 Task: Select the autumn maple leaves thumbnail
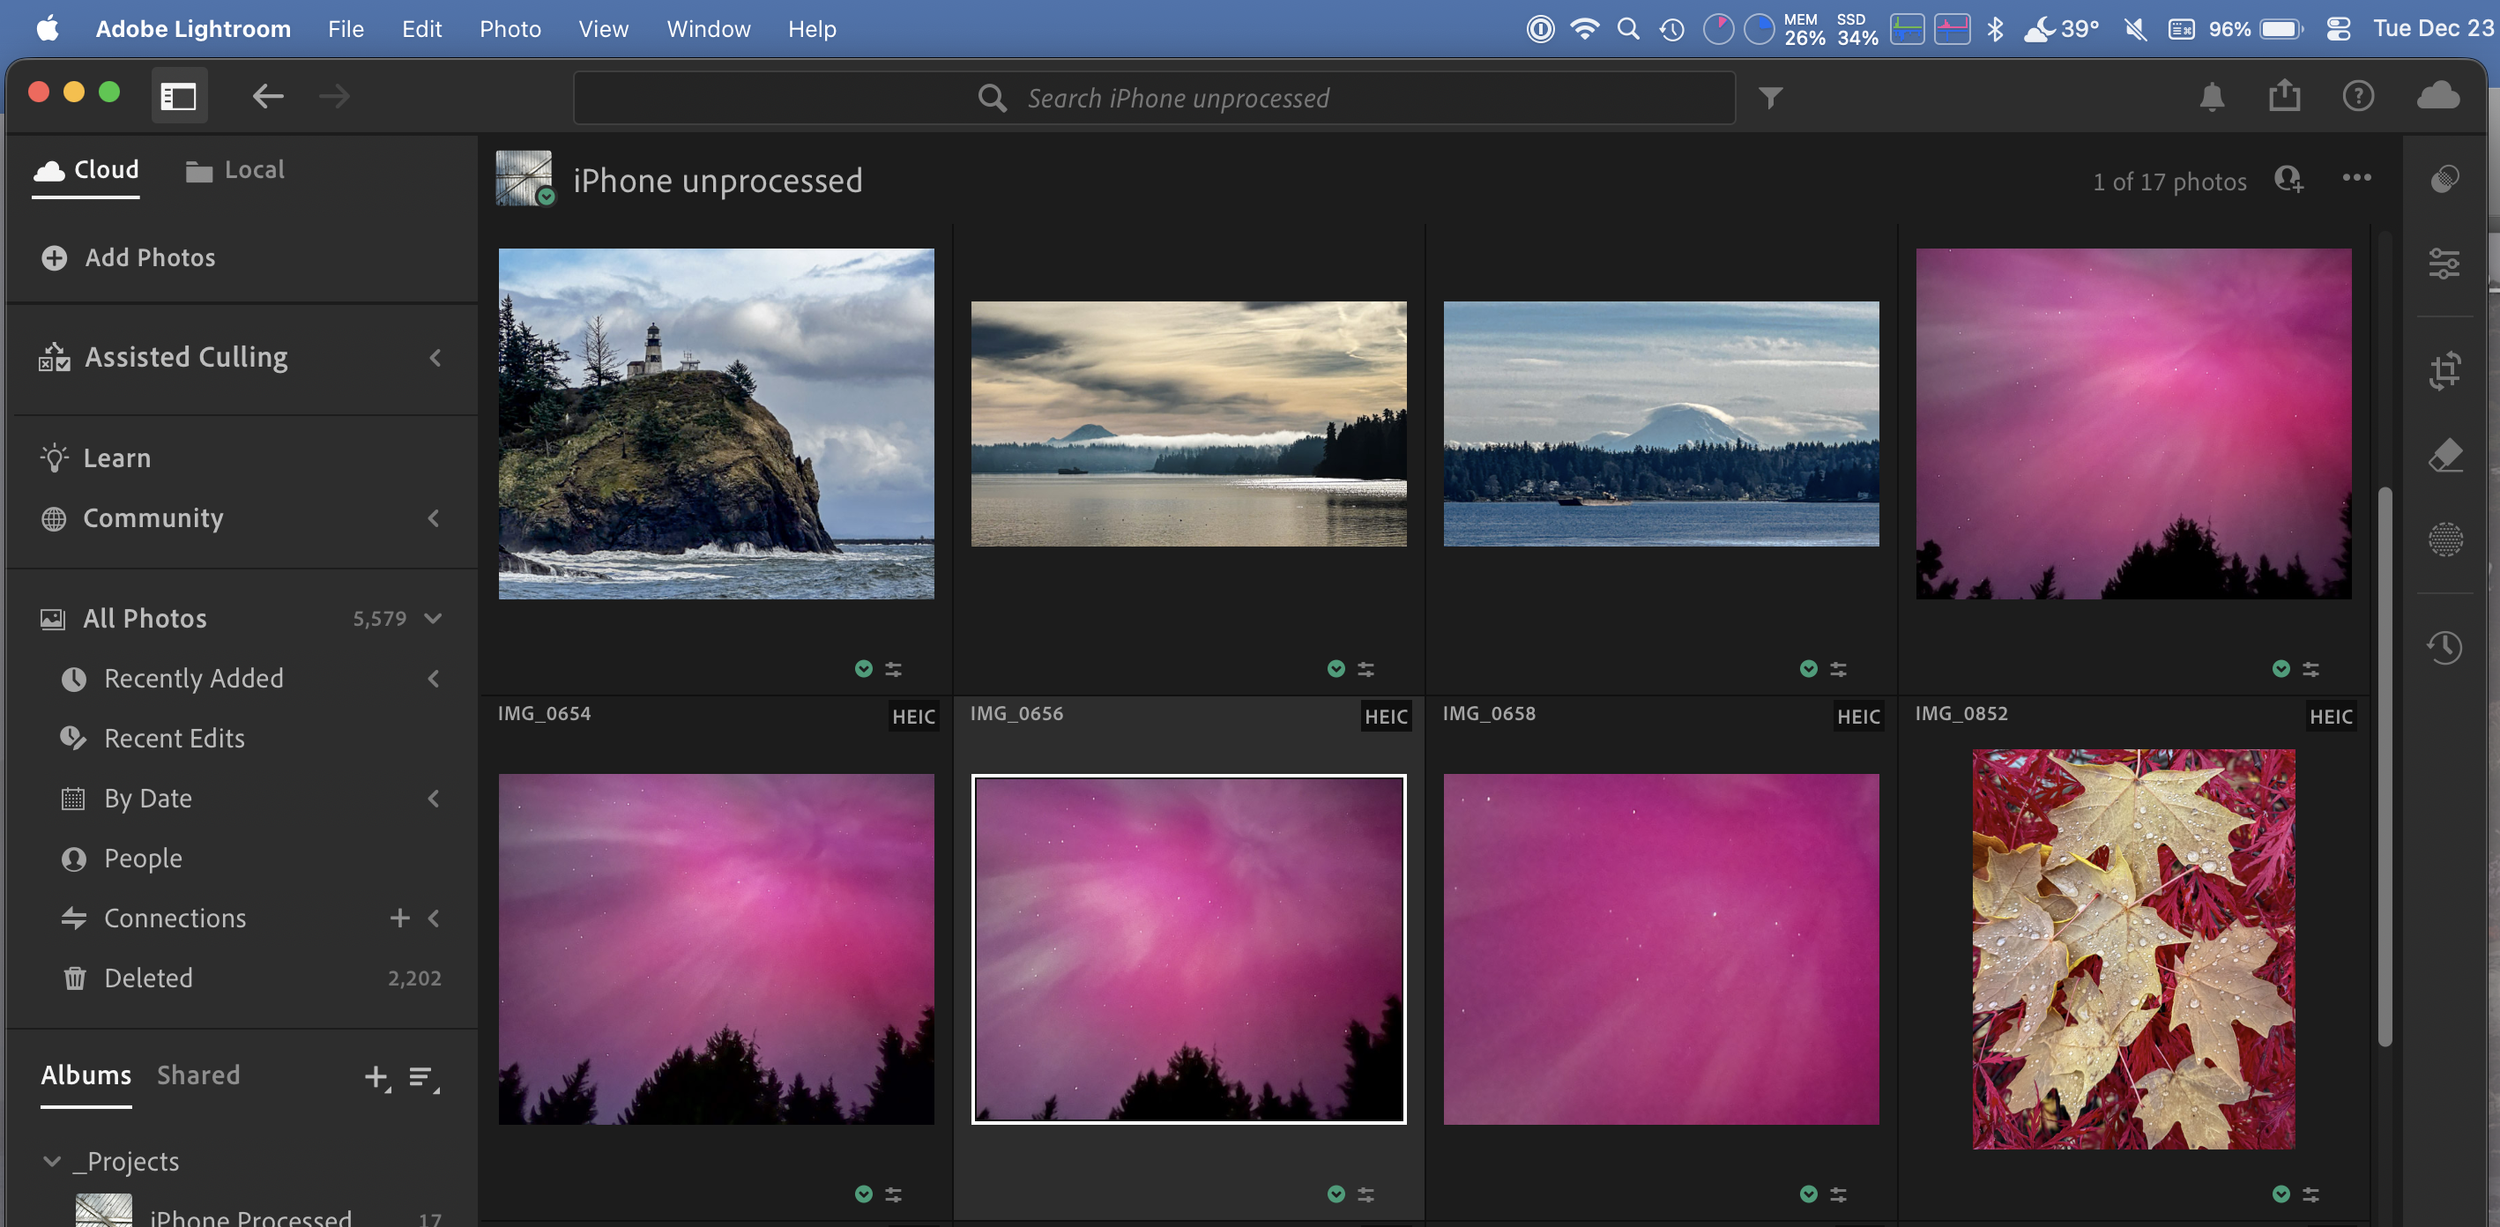coord(2132,949)
